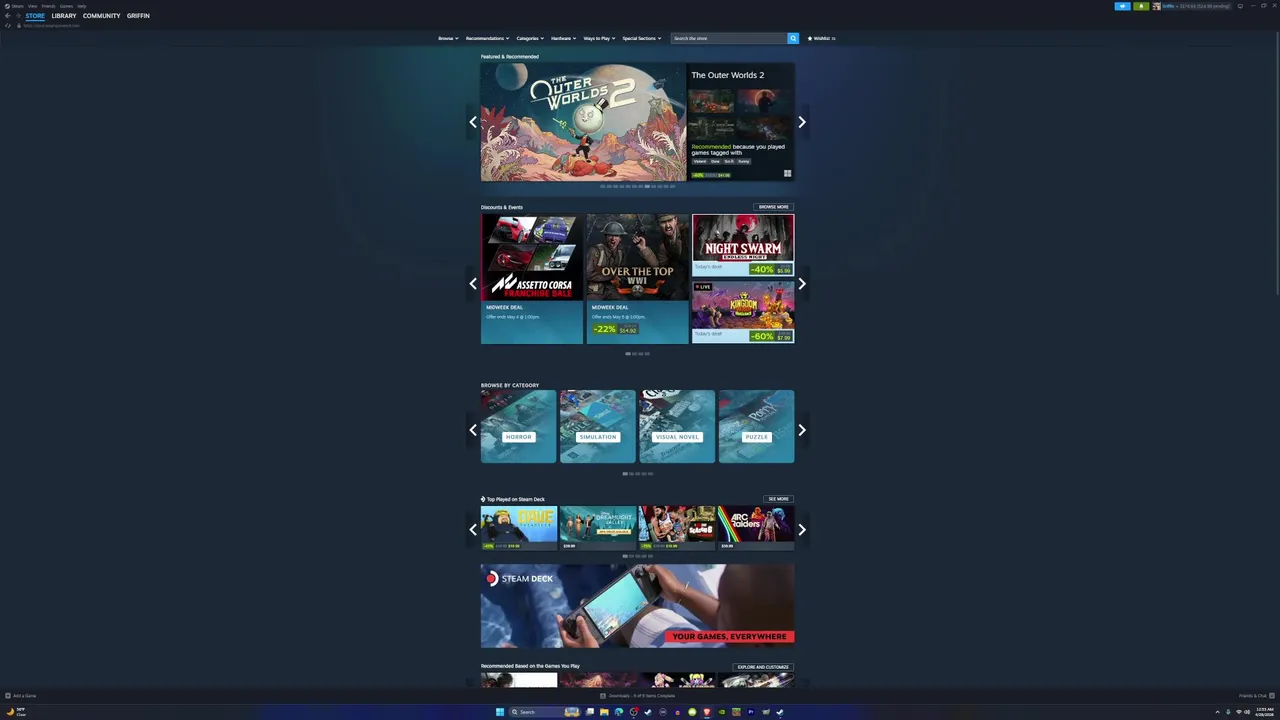Click Add a Game plus icon
Image resolution: width=1280 pixels, height=720 pixels.
coord(8,696)
